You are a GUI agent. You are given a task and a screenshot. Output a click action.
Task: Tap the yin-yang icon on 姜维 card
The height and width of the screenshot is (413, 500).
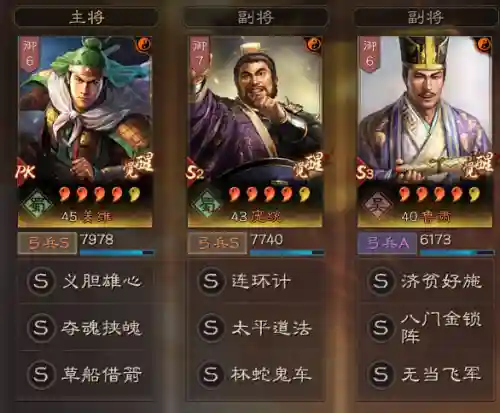(x=144, y=44)
